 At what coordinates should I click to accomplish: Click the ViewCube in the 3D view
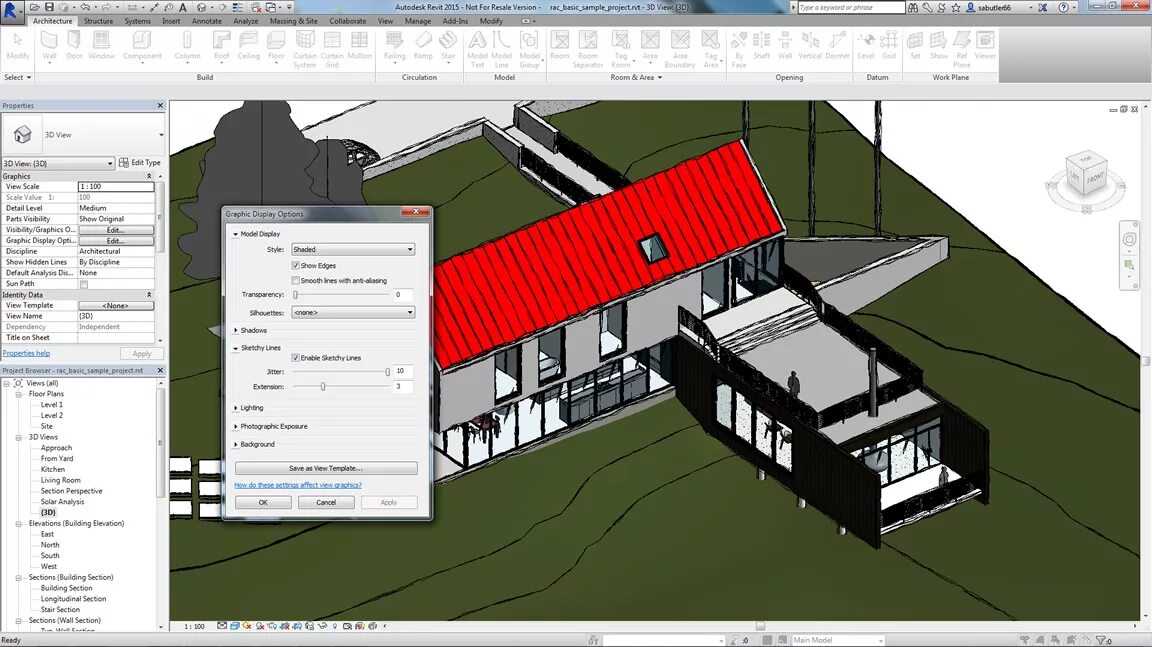click(x=1086, y=175)
